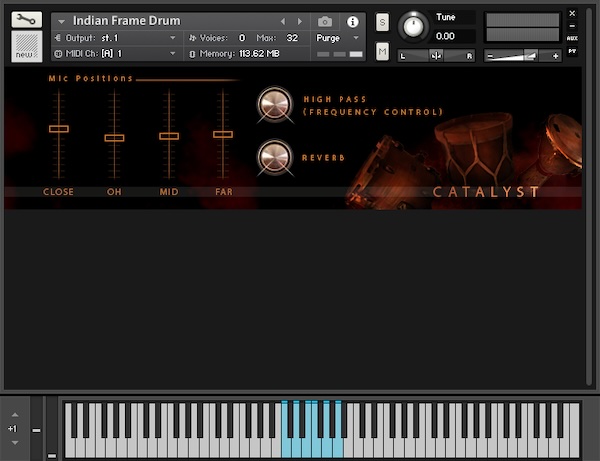
Task: Click the Max voices value field
Action: 292,38
